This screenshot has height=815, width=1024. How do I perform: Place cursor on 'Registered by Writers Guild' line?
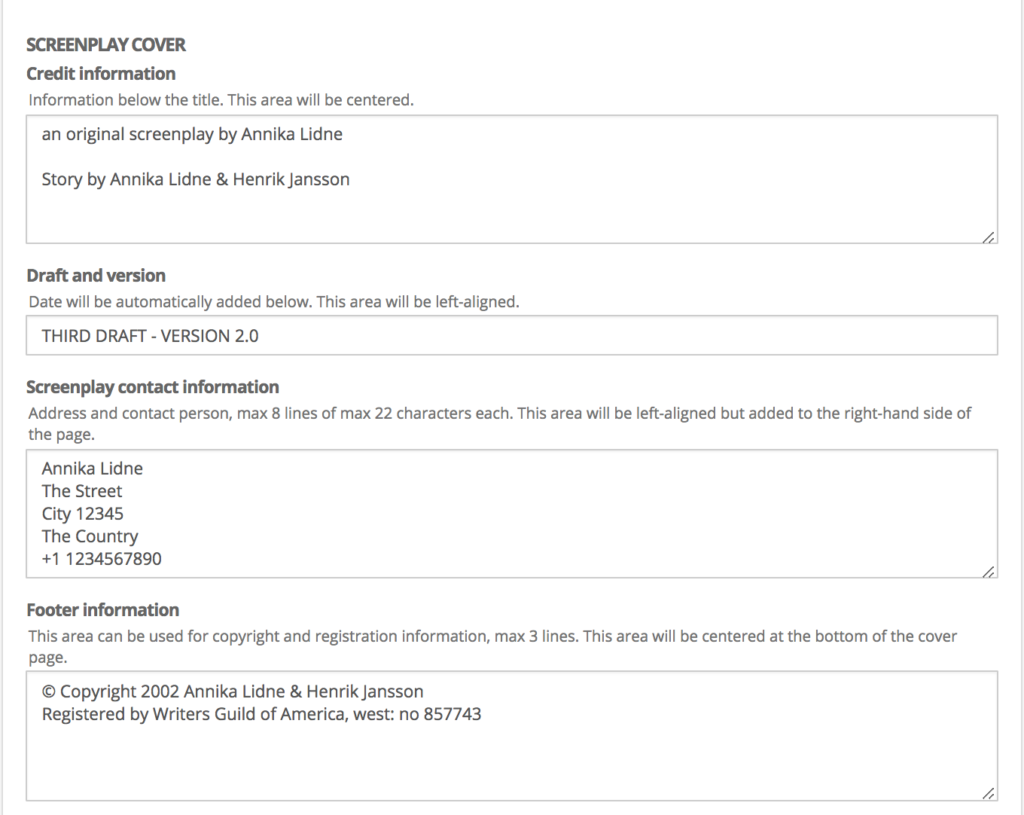coord(261,715)
